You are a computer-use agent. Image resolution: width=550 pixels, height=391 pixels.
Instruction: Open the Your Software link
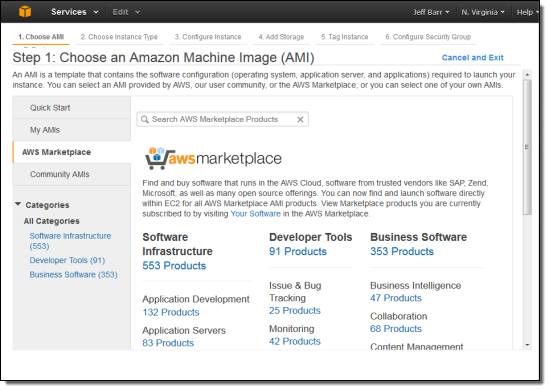click(x=255, y=214)
